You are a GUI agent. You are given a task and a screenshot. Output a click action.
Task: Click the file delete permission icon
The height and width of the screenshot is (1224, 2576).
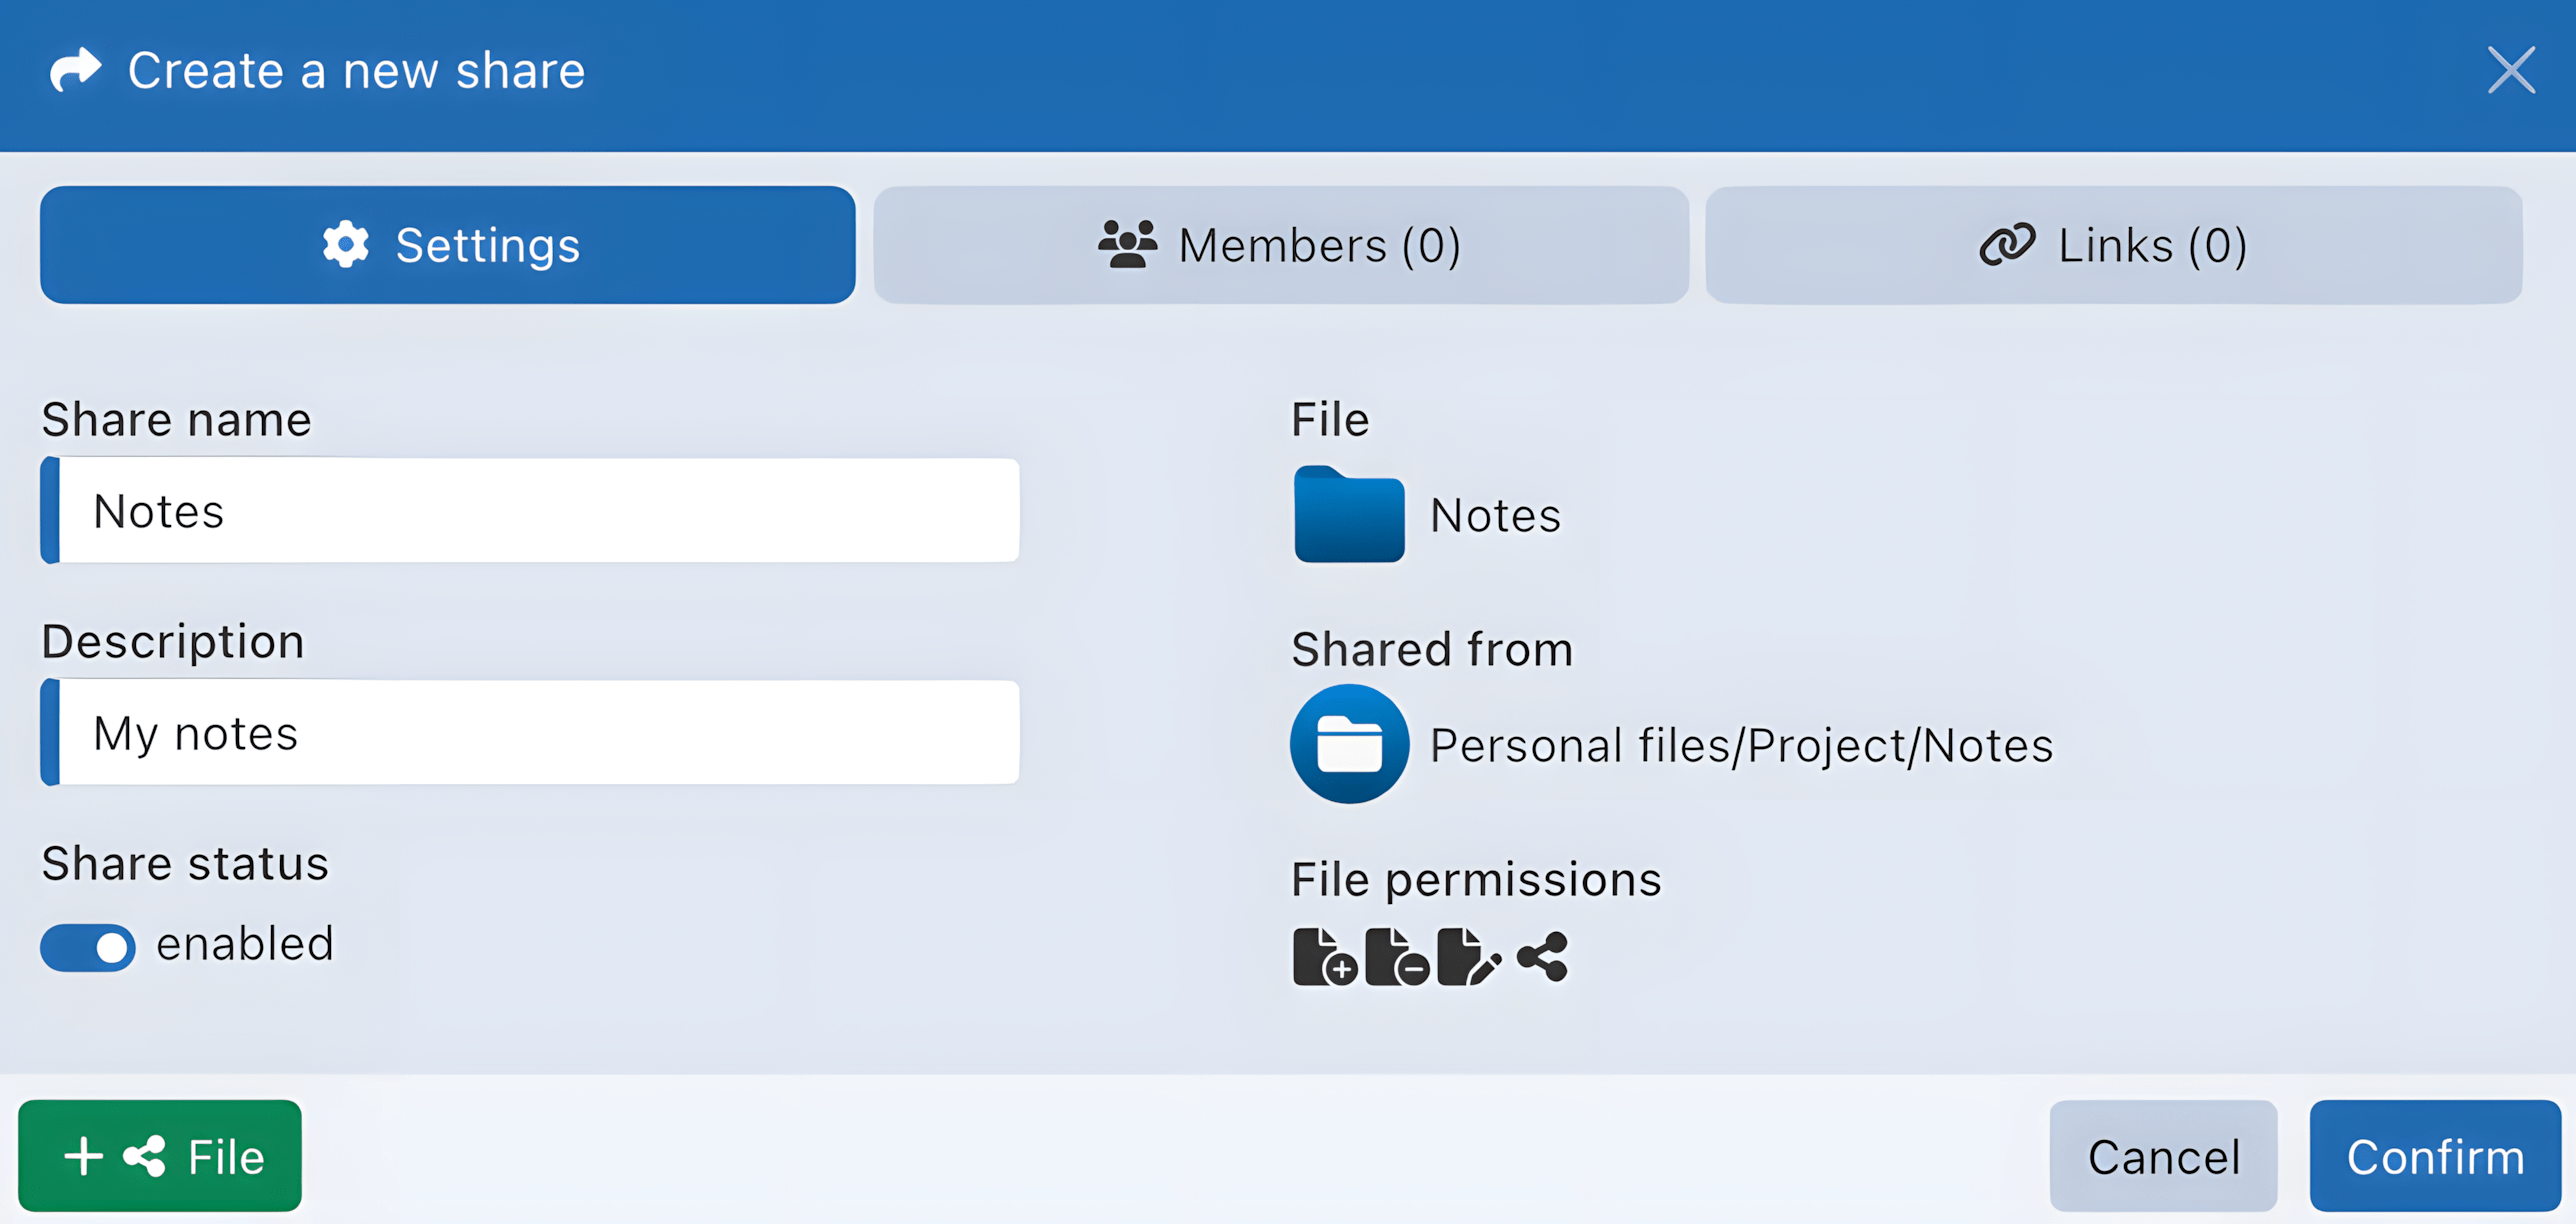click(x=1399, y=955)
